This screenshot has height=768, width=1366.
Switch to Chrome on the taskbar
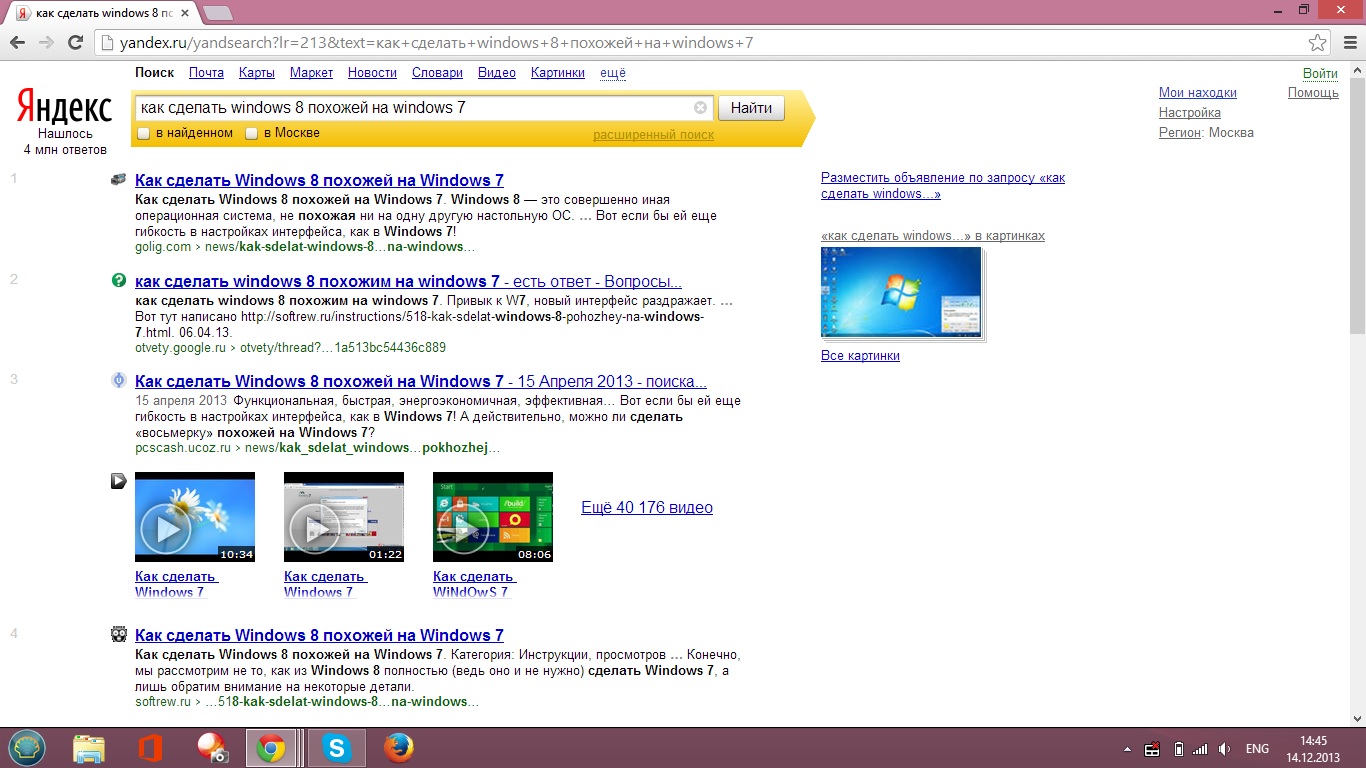coord(271,748)
